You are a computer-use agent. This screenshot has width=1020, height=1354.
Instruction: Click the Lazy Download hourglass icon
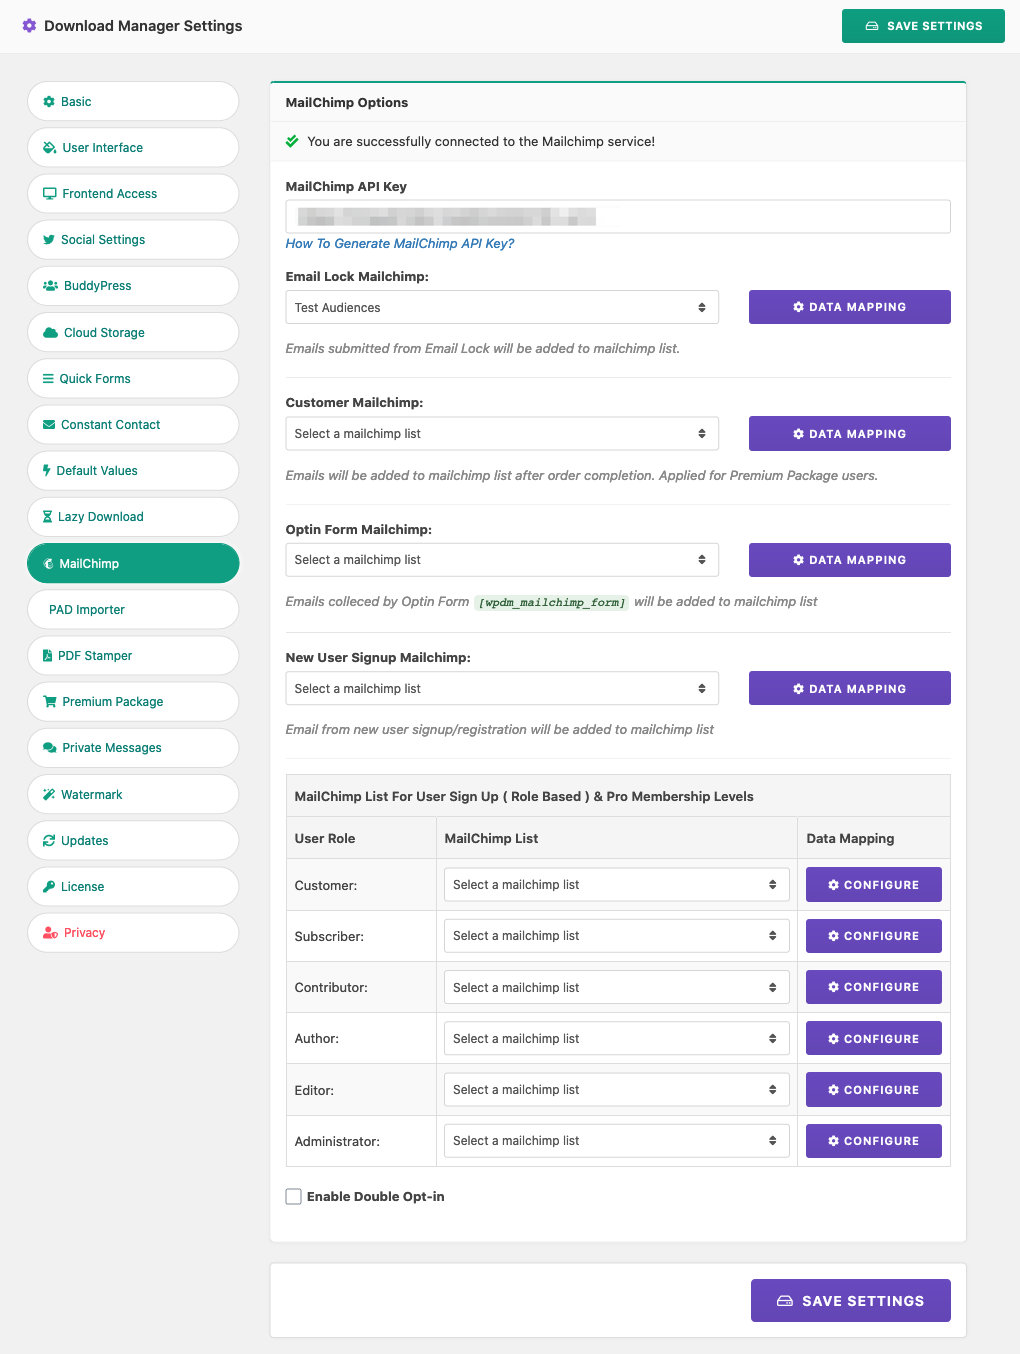click(x=48, y=516)
